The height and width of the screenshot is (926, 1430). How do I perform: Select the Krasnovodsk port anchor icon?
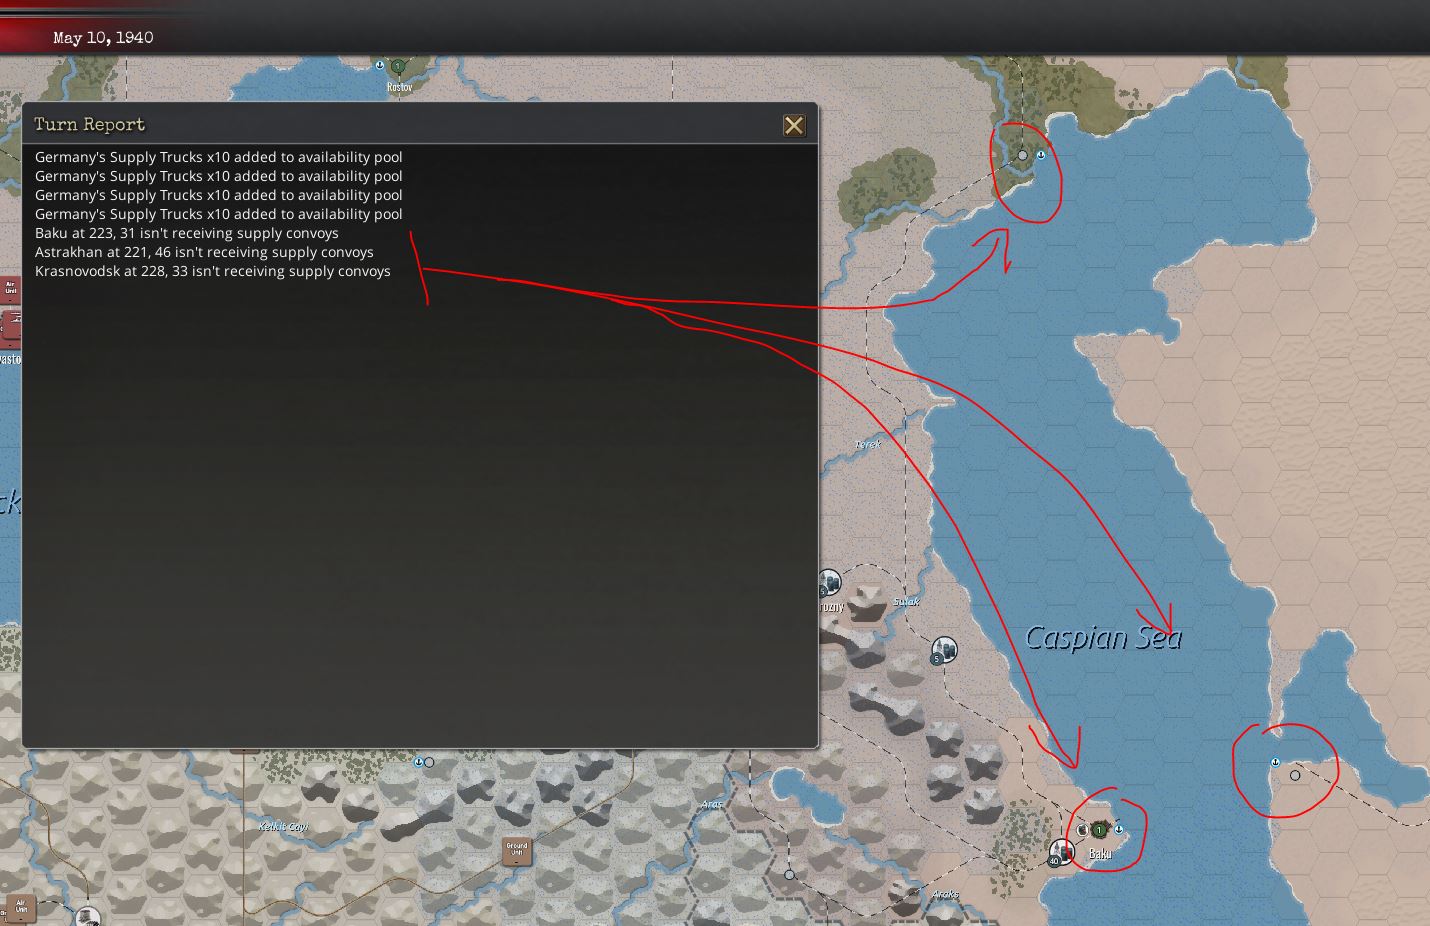click(1275, 762)
